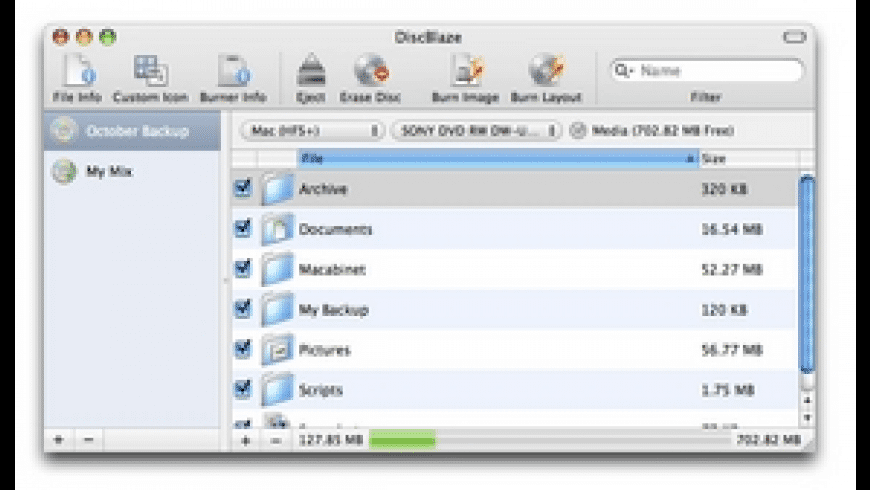Click the My Backup folder icon
The image size is (870, 490).
click(277, 310)
